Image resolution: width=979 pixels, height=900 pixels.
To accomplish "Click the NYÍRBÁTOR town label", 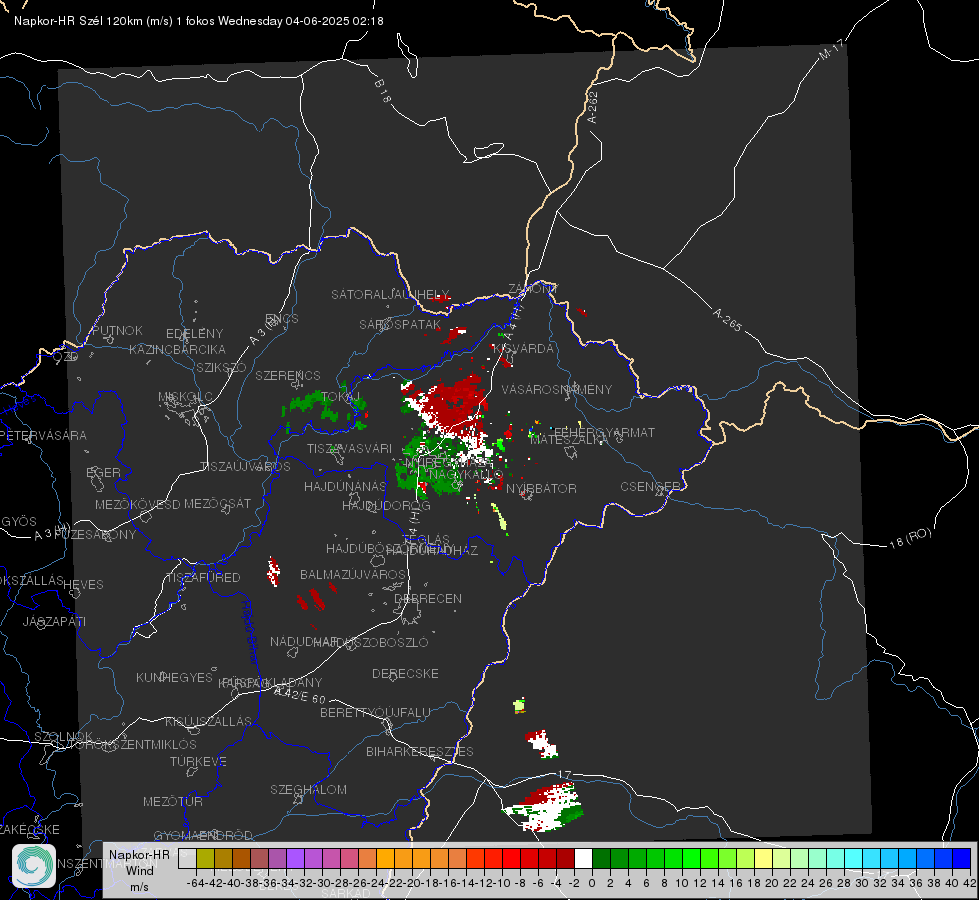I will click(x=541, y=488).
